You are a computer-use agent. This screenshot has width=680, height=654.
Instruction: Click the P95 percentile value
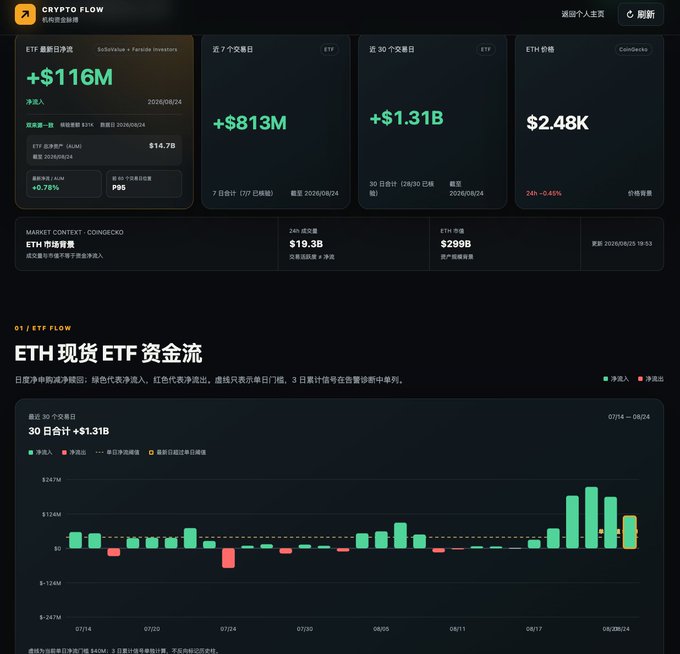coord(119,187)
